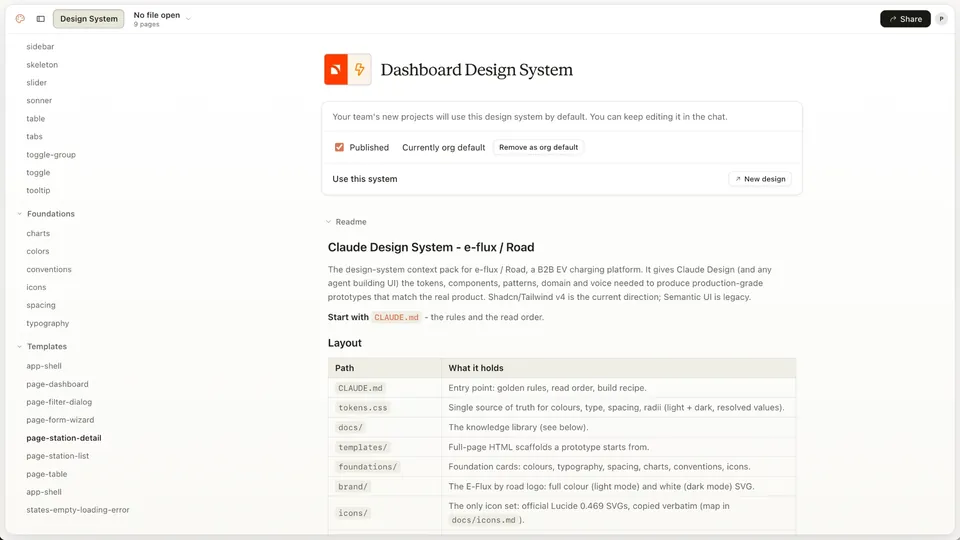Screen dimensions: 960x540
Task: Click the Currently org default label
Action: tap(443, 148)
